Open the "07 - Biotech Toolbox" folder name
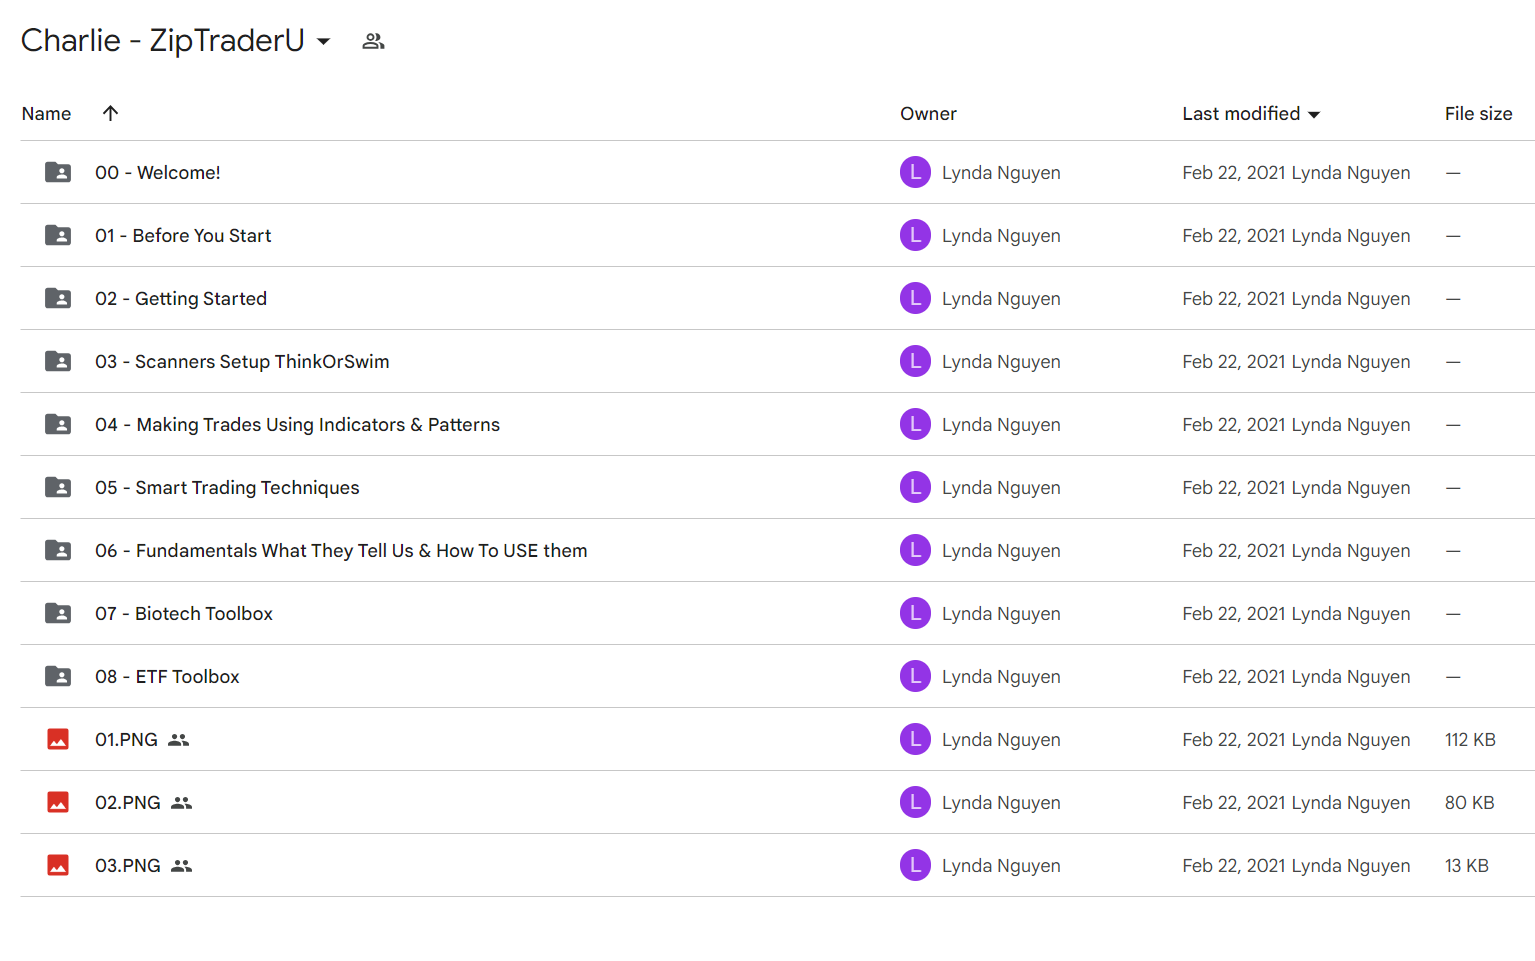Viewport: 1535px width, 961px height. click(x=184, y=614)
